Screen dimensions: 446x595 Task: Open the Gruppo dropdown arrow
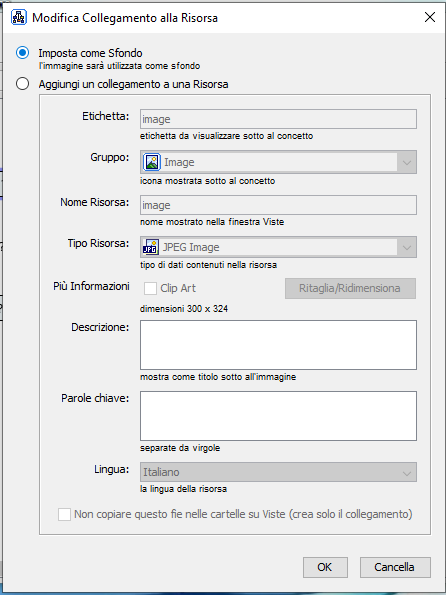point(407,162)
